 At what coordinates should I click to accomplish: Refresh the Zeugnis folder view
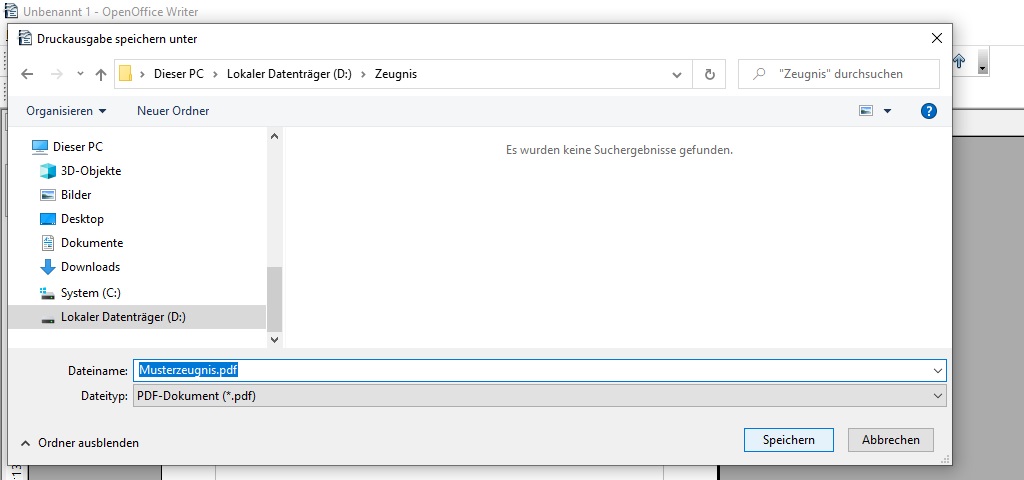[709, 74]
